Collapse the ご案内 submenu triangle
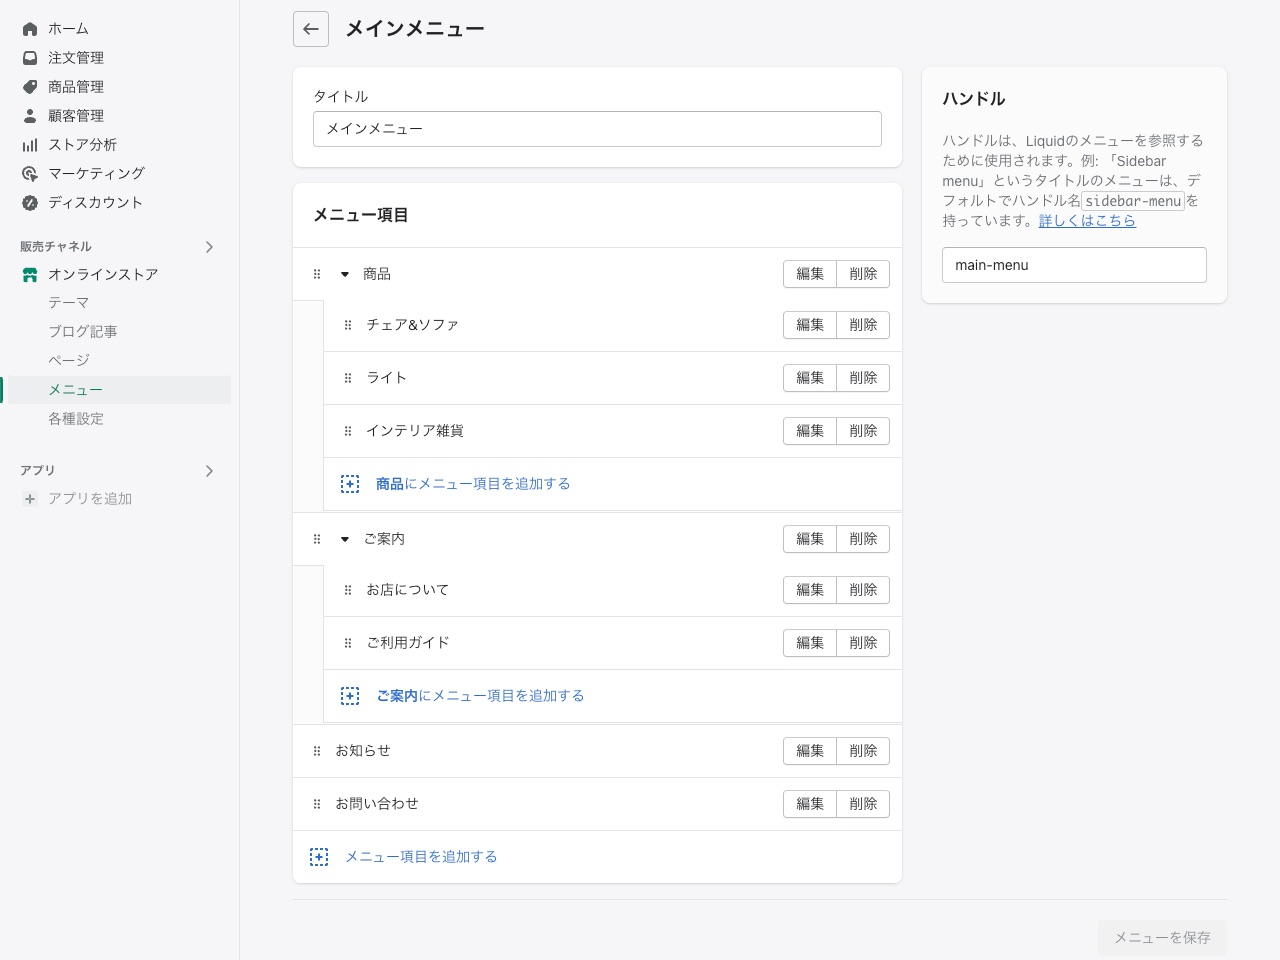The width and height of the screenshot is (1280, 960). (x=345, y=539)
